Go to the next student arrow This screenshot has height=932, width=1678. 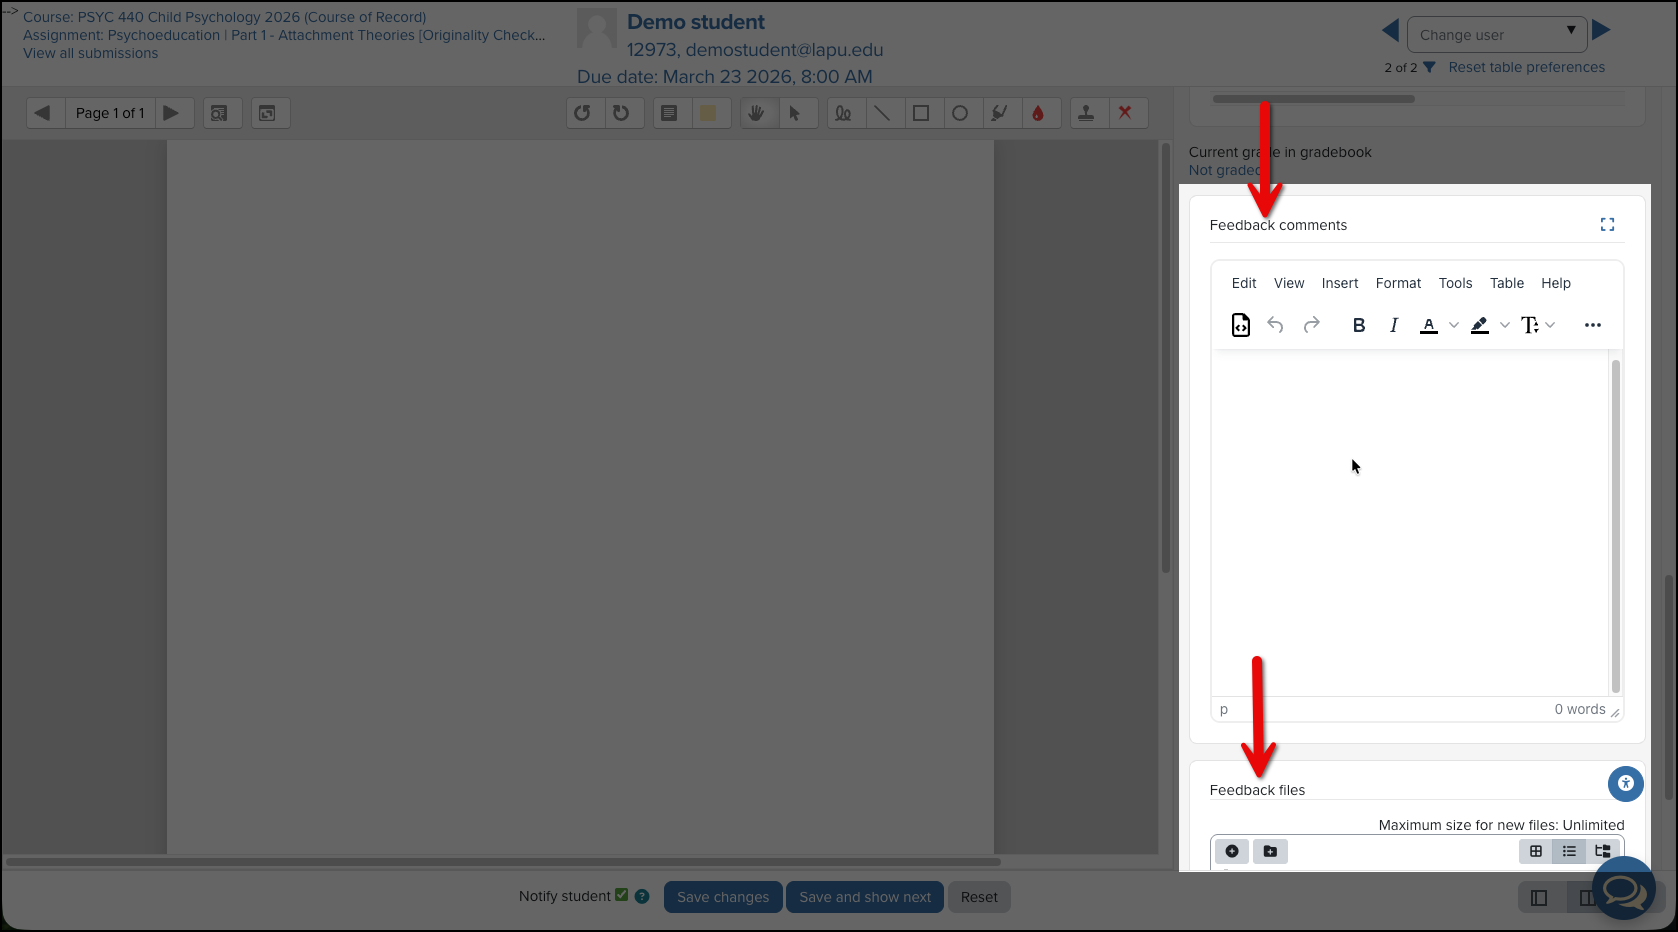pos(1602,30)
